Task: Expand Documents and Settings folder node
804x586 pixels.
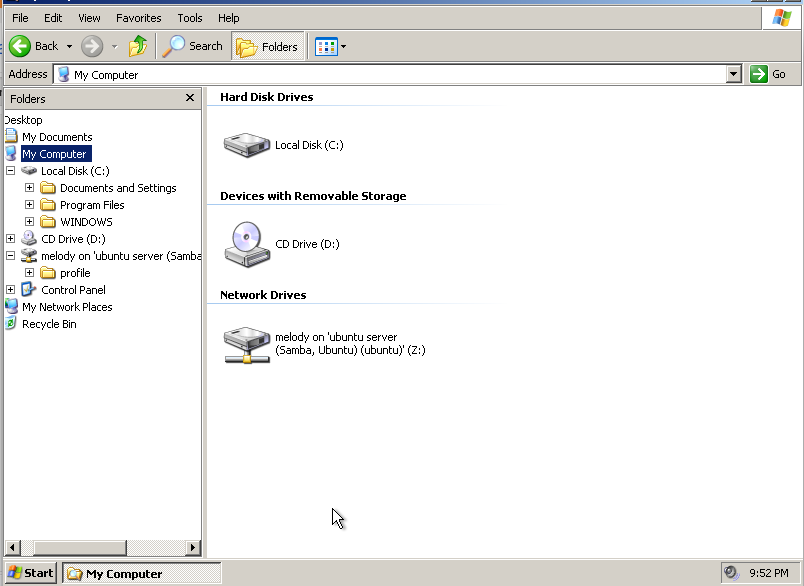Action: point(30,188)
